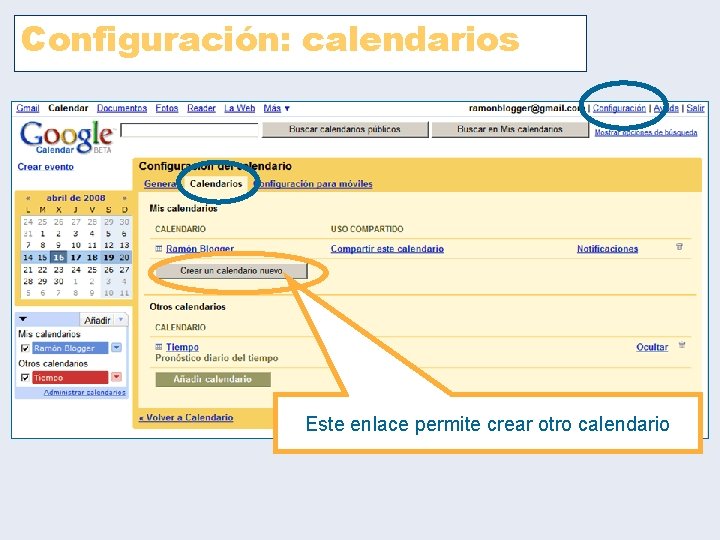720x540 pixels.
Task: Toggle the Ramón Blogger calendar checkbox
Action: (x=25, y=348)
